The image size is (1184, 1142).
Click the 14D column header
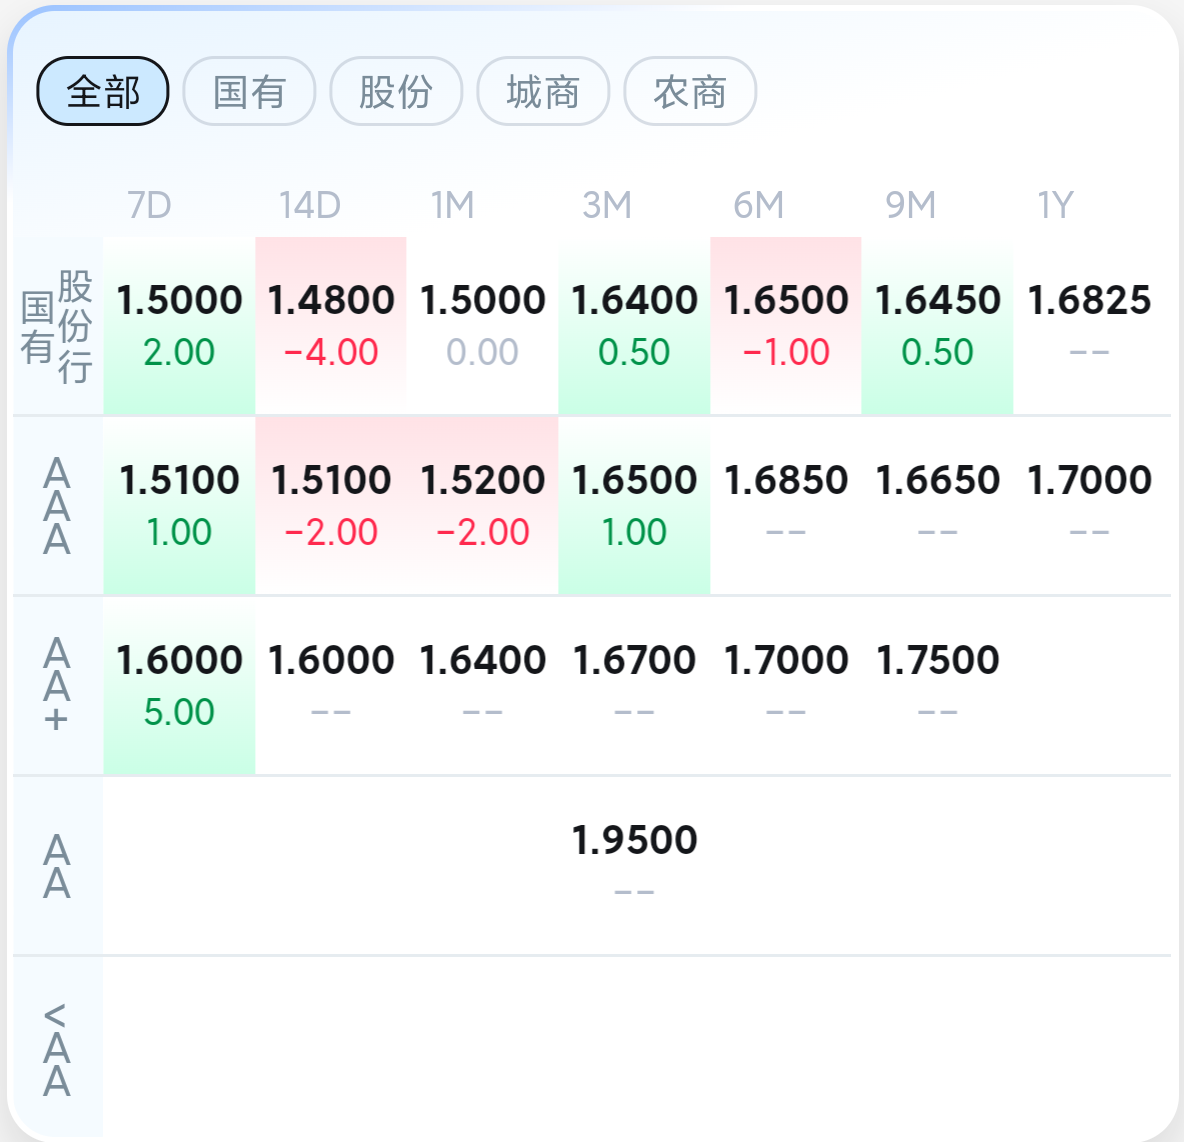pyautogui.click(x=310, y=205)
